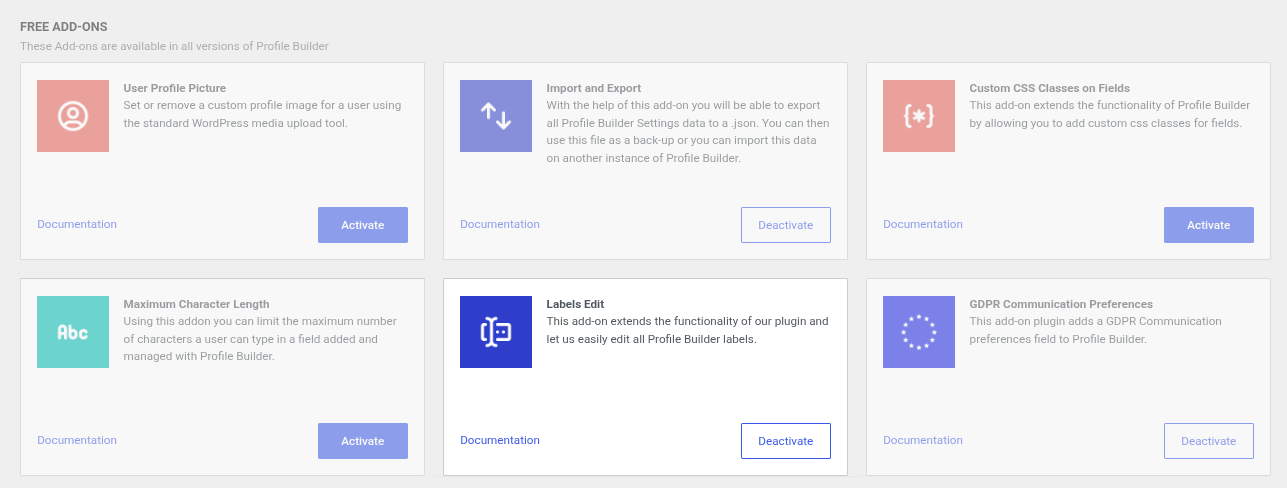
Task: Deactivate the GDPR Communication Preferences add-on
Action: coord(1209,441)
